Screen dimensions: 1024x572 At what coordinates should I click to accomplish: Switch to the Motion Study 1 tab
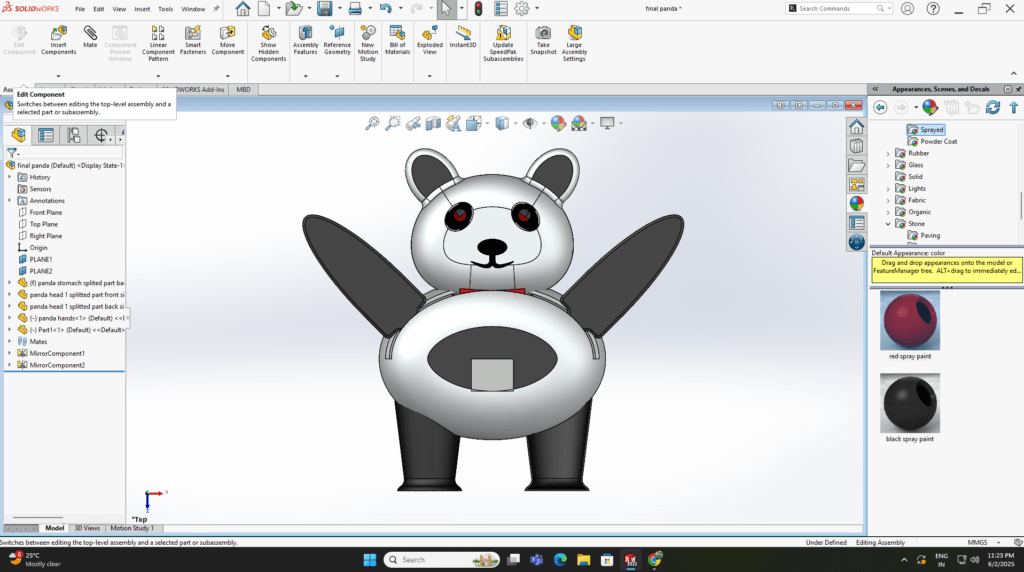[x=132, y=528]
